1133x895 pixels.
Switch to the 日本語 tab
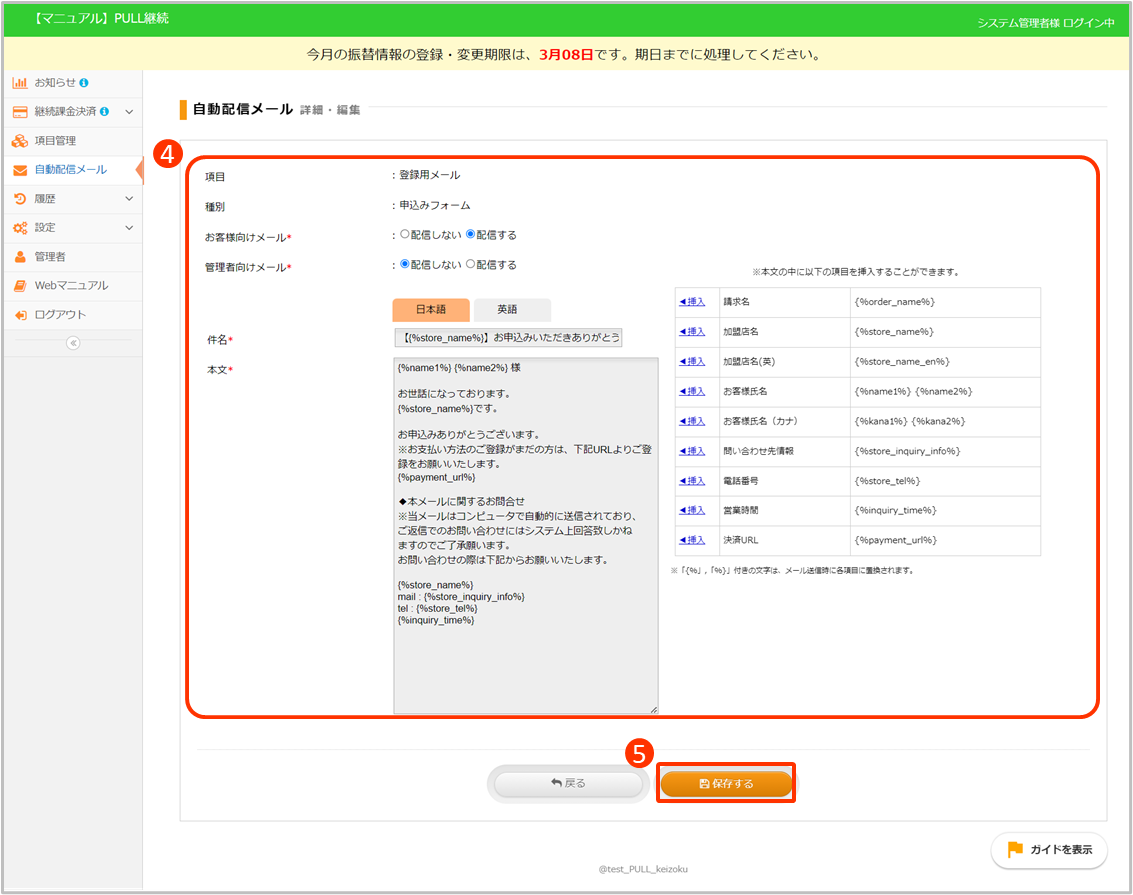click(x=431, y=310)
